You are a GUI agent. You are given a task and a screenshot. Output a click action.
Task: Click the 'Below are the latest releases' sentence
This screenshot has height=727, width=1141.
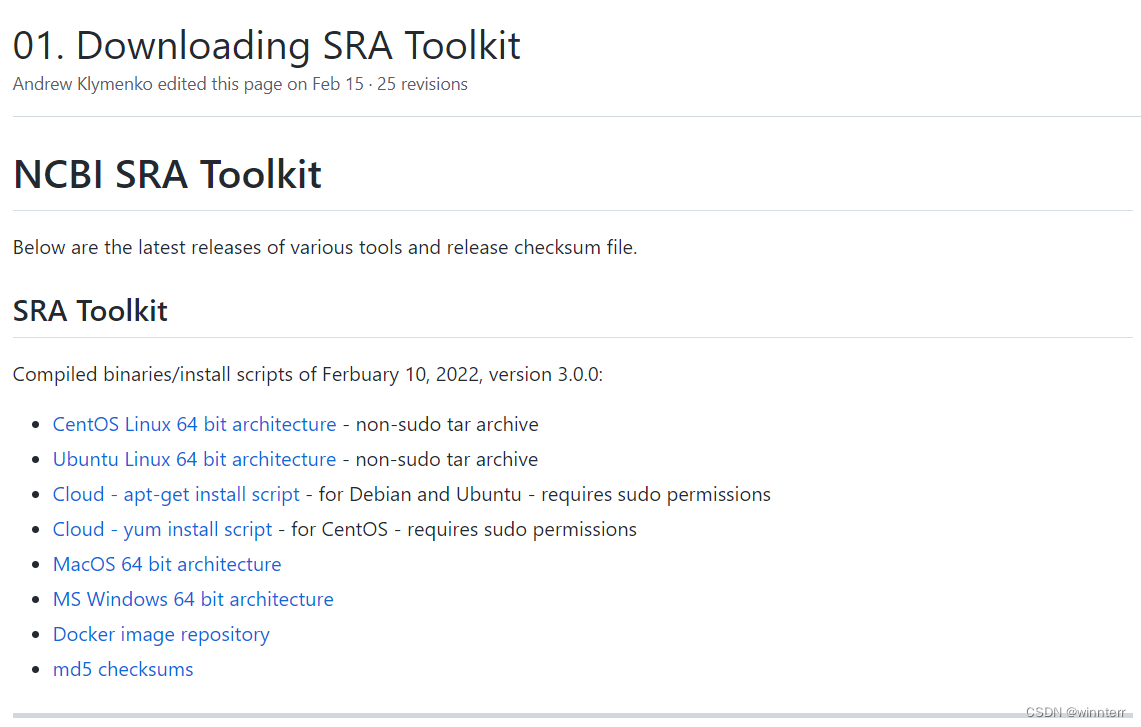(x=325, y=247)
